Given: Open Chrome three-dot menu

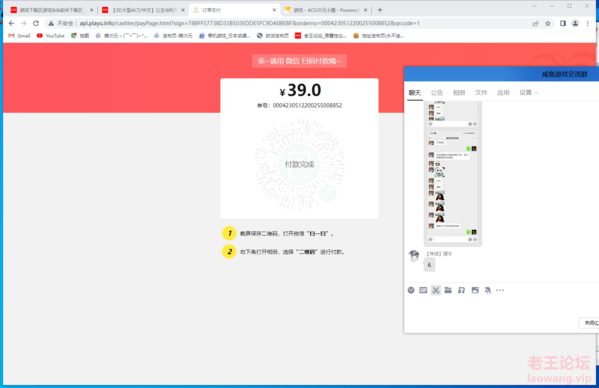Looking at the screenshot, I should 588,23.
